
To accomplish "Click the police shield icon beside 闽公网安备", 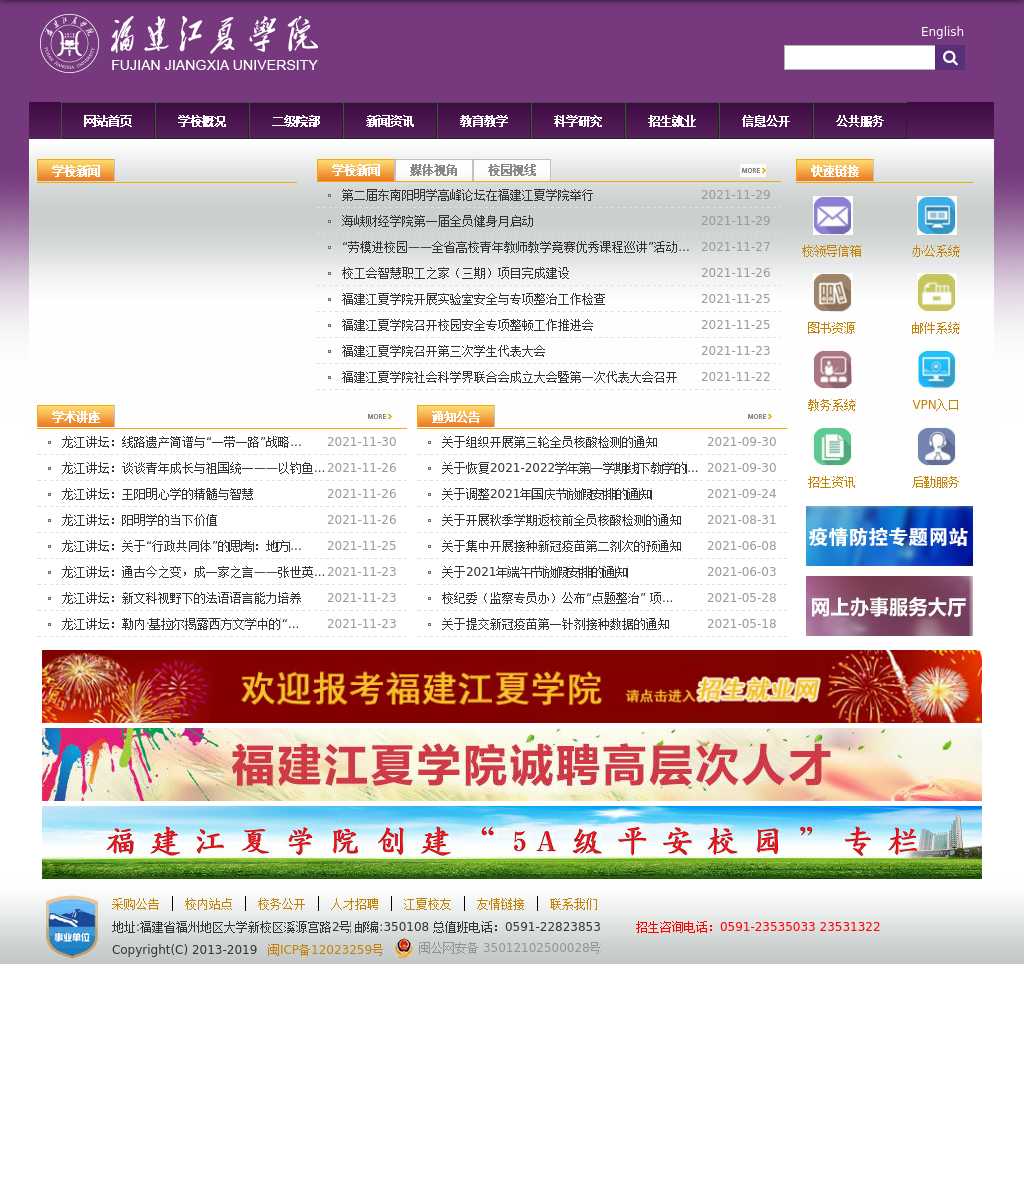I will pyautogui.click(x=404, y=948).
